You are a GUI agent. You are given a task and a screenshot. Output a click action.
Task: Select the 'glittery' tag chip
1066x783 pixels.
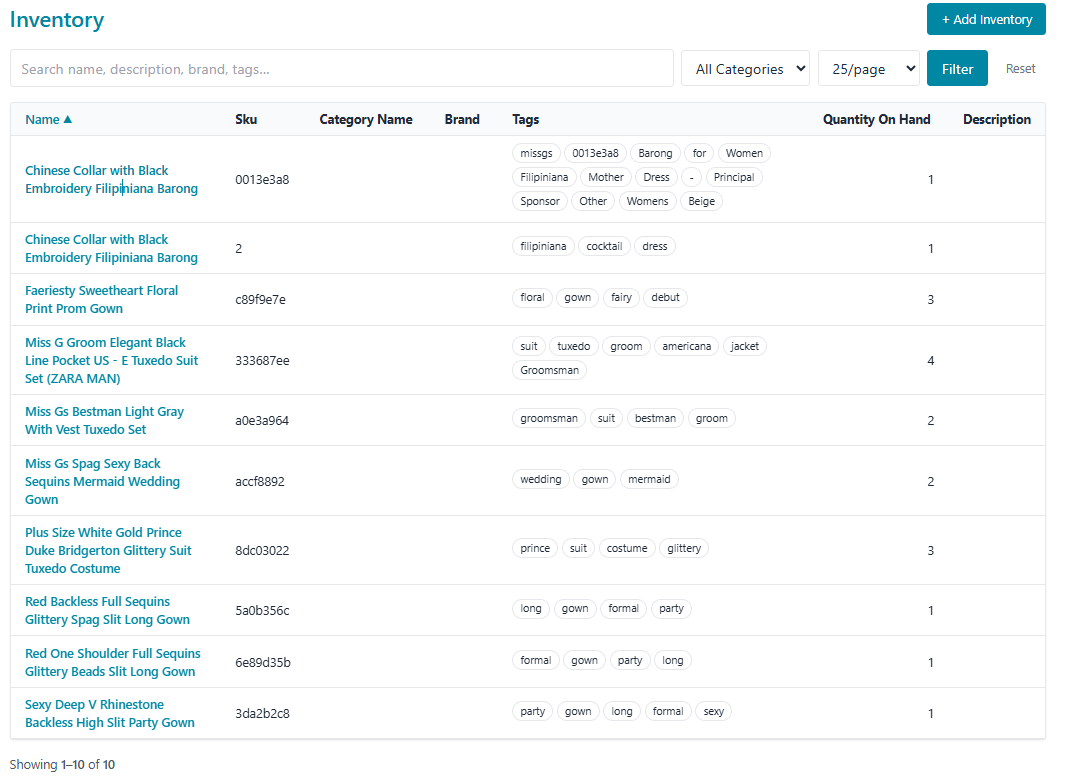click(x=684, y=548)
